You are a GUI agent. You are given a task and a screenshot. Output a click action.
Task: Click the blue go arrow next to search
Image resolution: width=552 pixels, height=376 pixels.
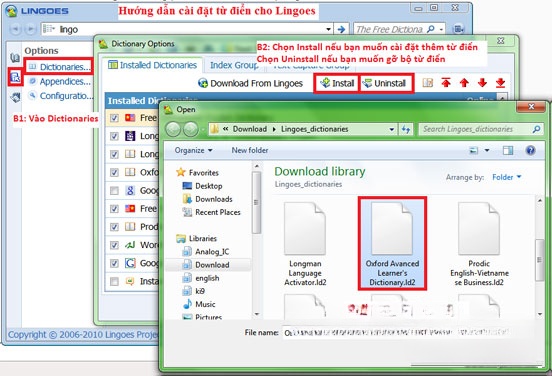point(341,29)
